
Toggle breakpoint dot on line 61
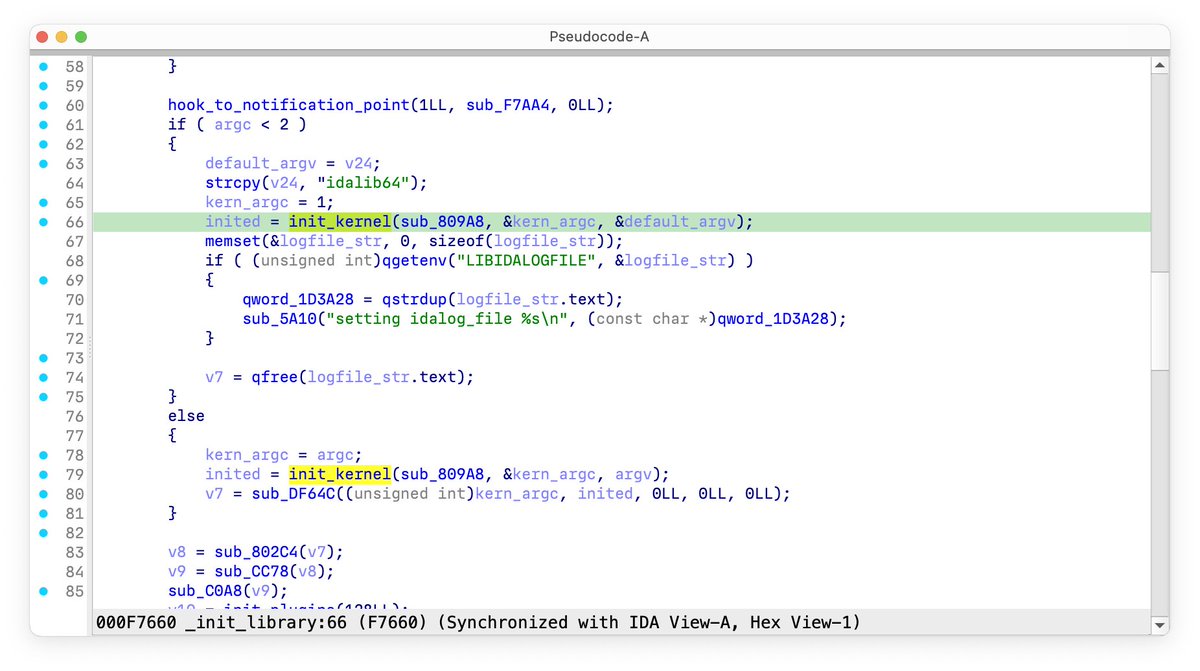(x=43, y=125)
